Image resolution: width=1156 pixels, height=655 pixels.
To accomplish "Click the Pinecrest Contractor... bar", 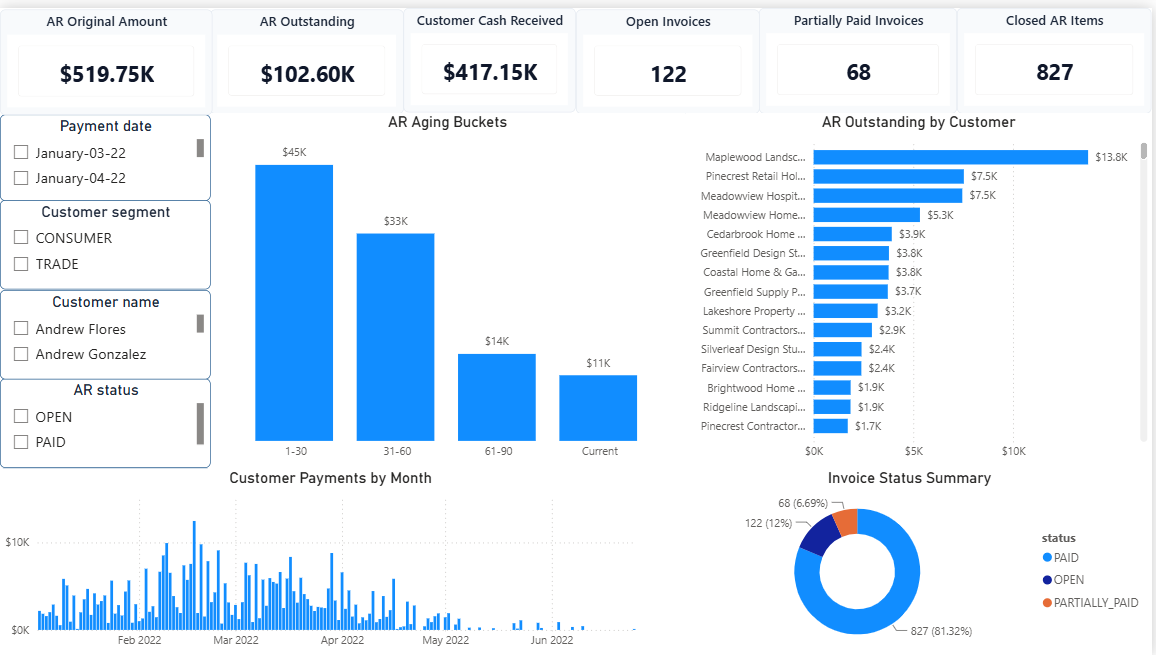I will coord(830,426).
